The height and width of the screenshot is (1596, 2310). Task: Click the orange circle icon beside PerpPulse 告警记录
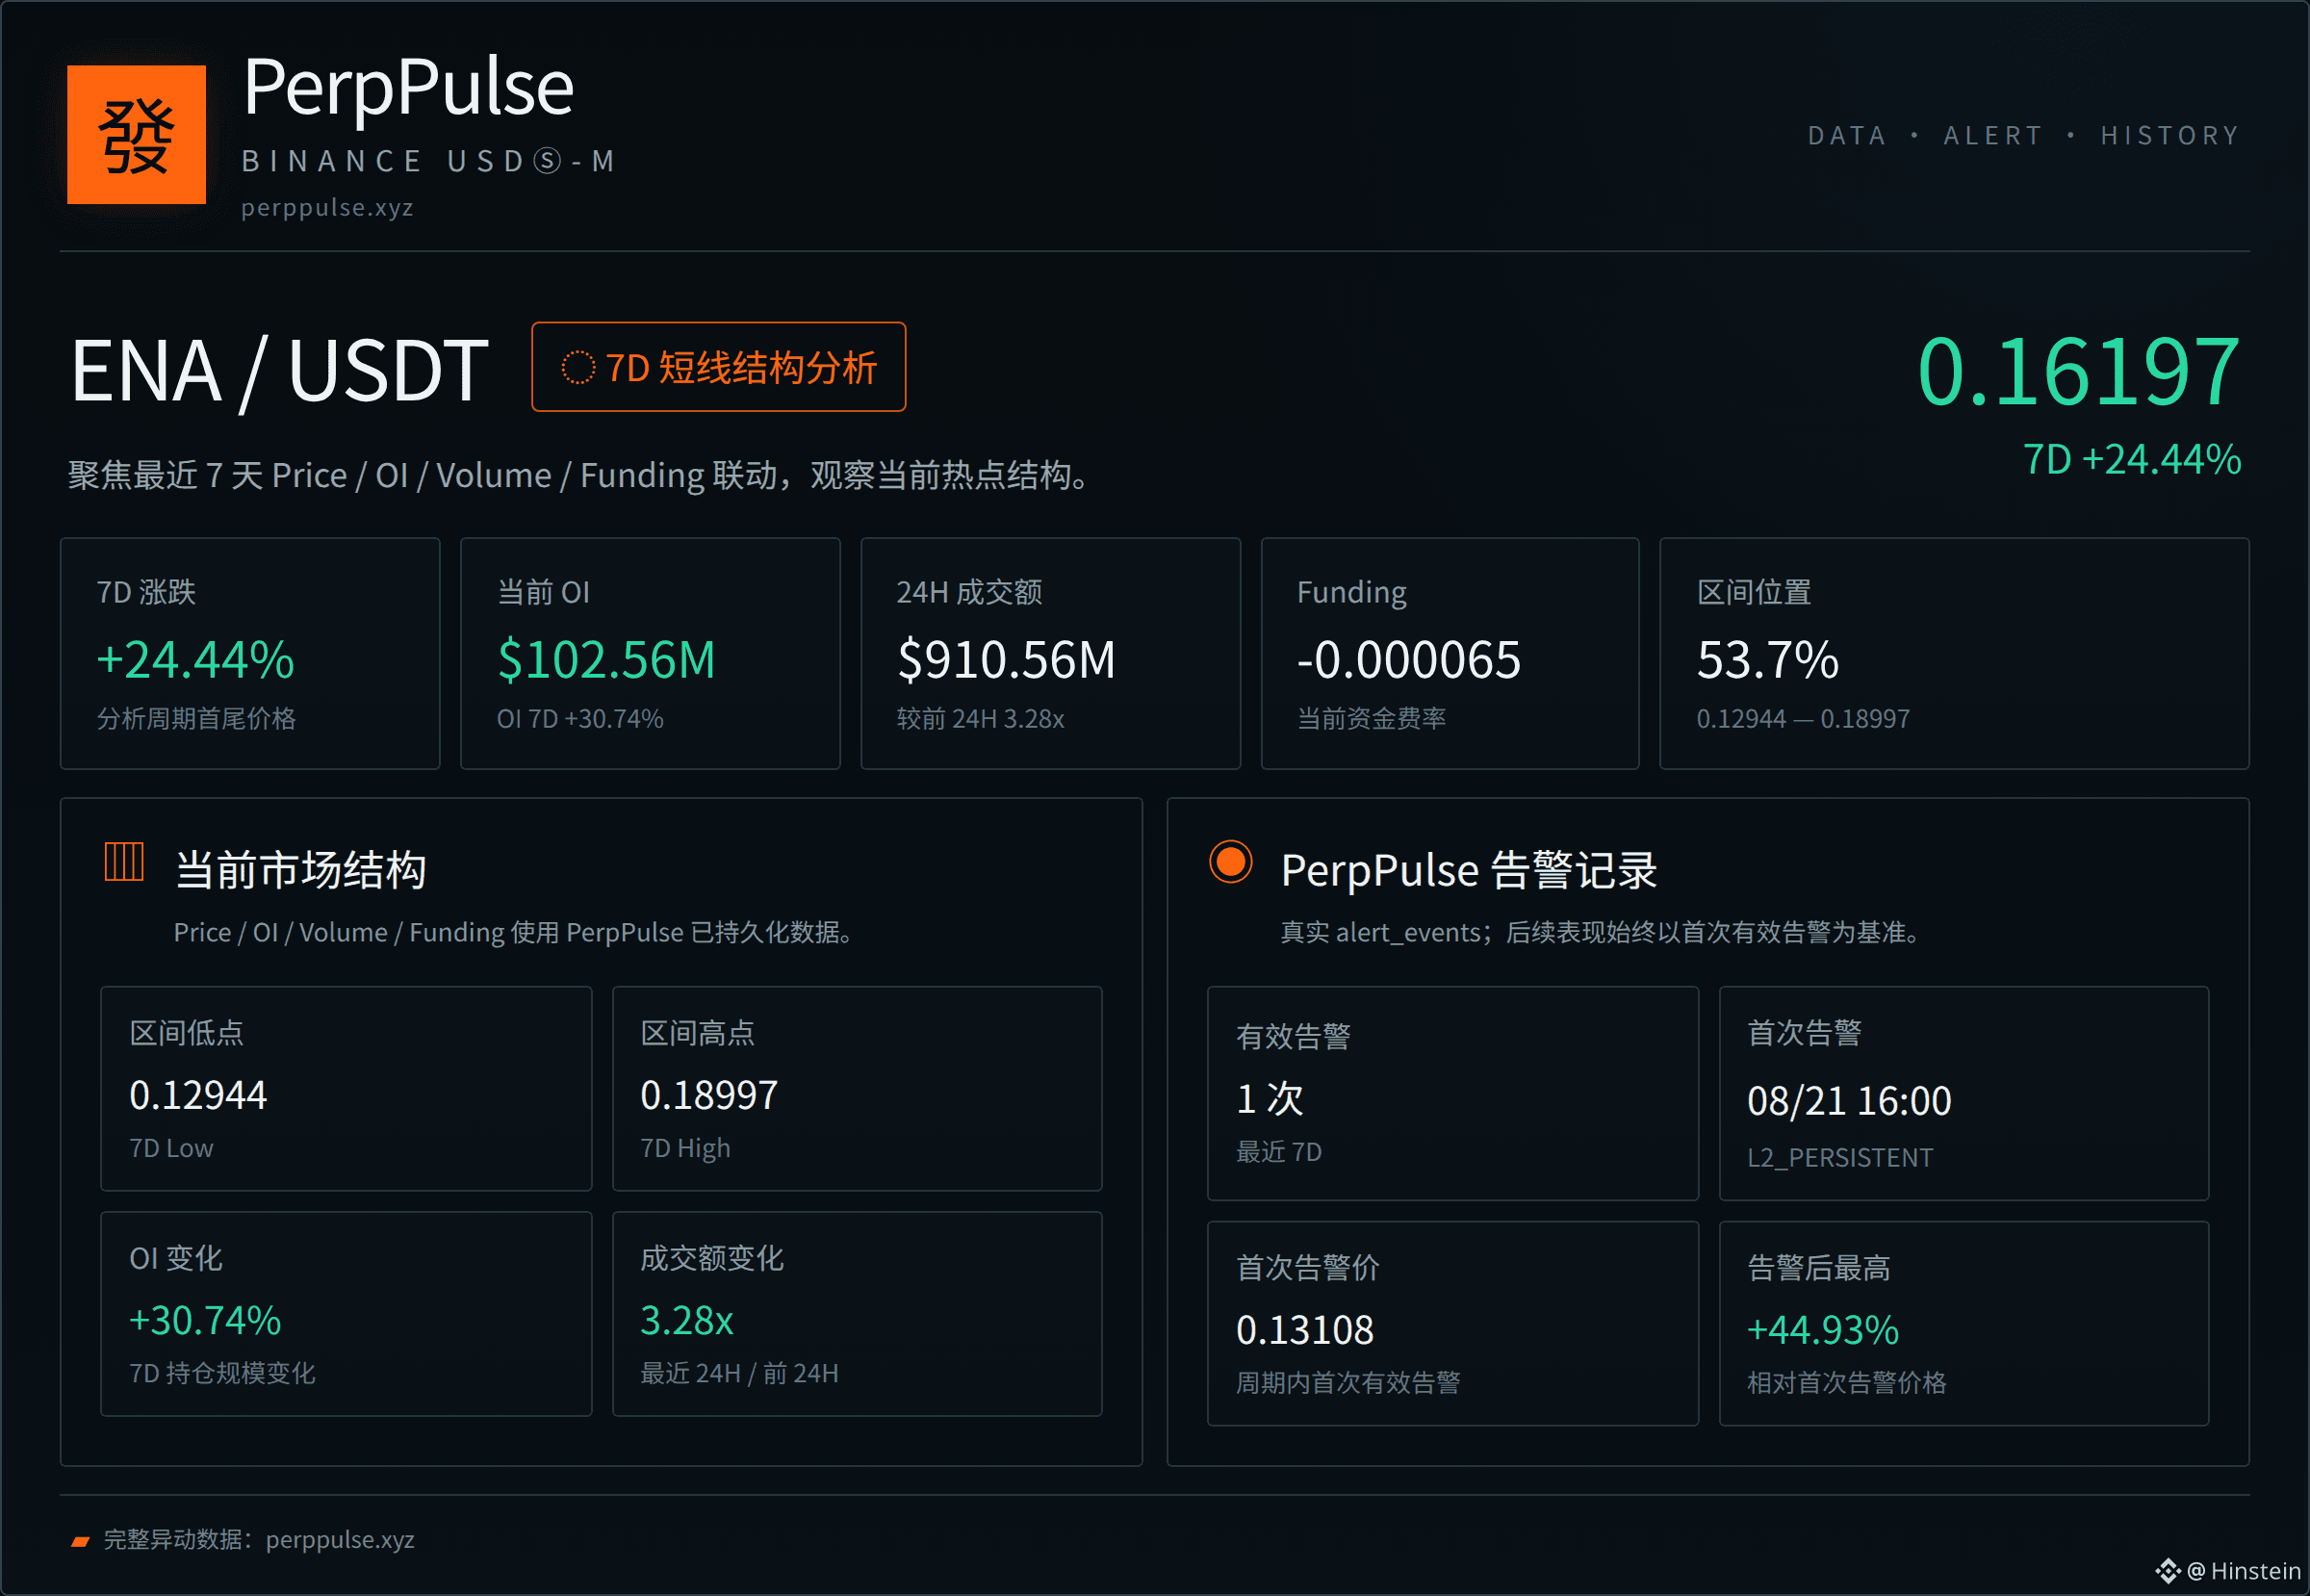pos(1230,862)
